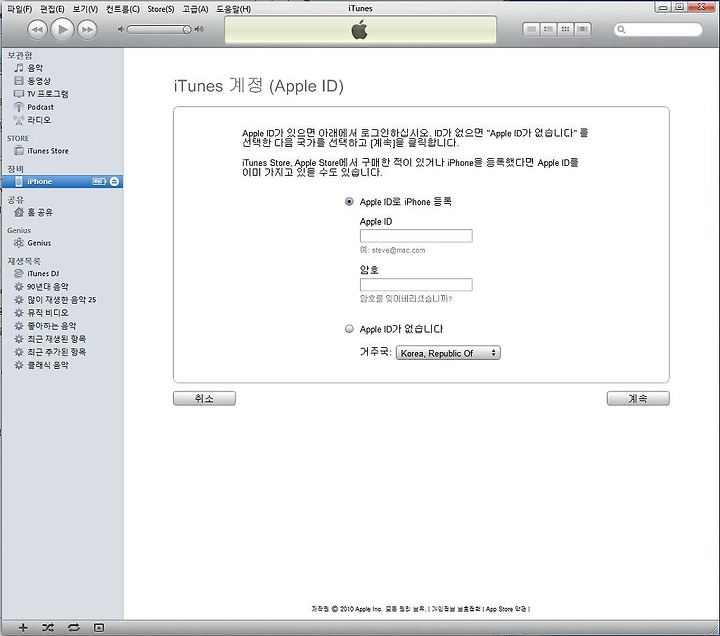Open the 가입정보 보호정책 privacy link
Viewport: 720px width, 636px height.
456,609
